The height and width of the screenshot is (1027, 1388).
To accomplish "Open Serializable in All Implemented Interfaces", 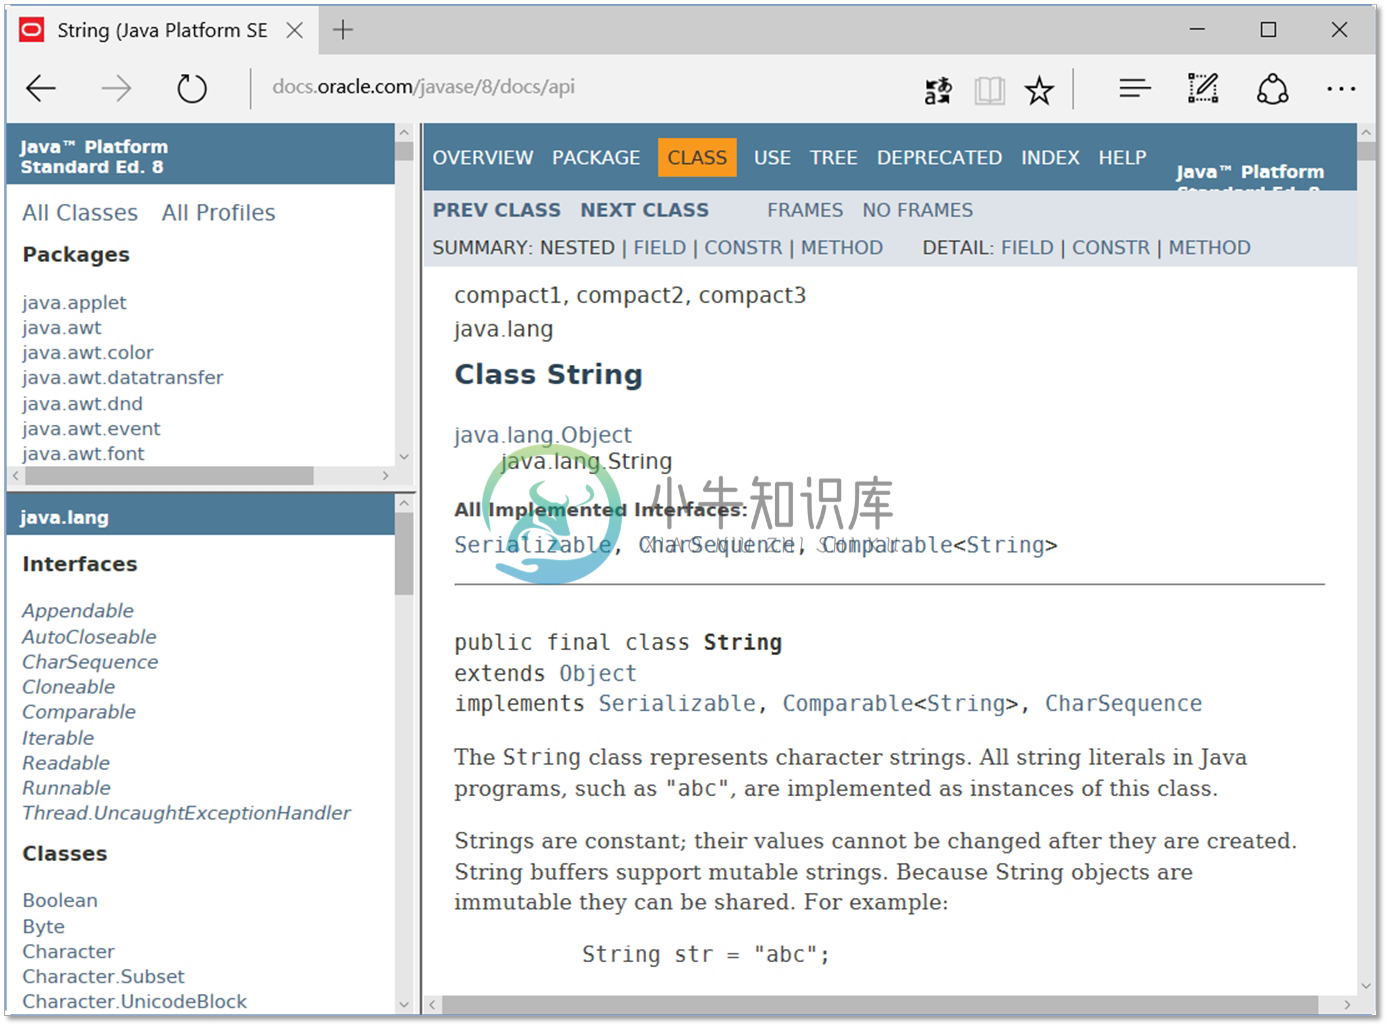I will click(x=533, y=545).
